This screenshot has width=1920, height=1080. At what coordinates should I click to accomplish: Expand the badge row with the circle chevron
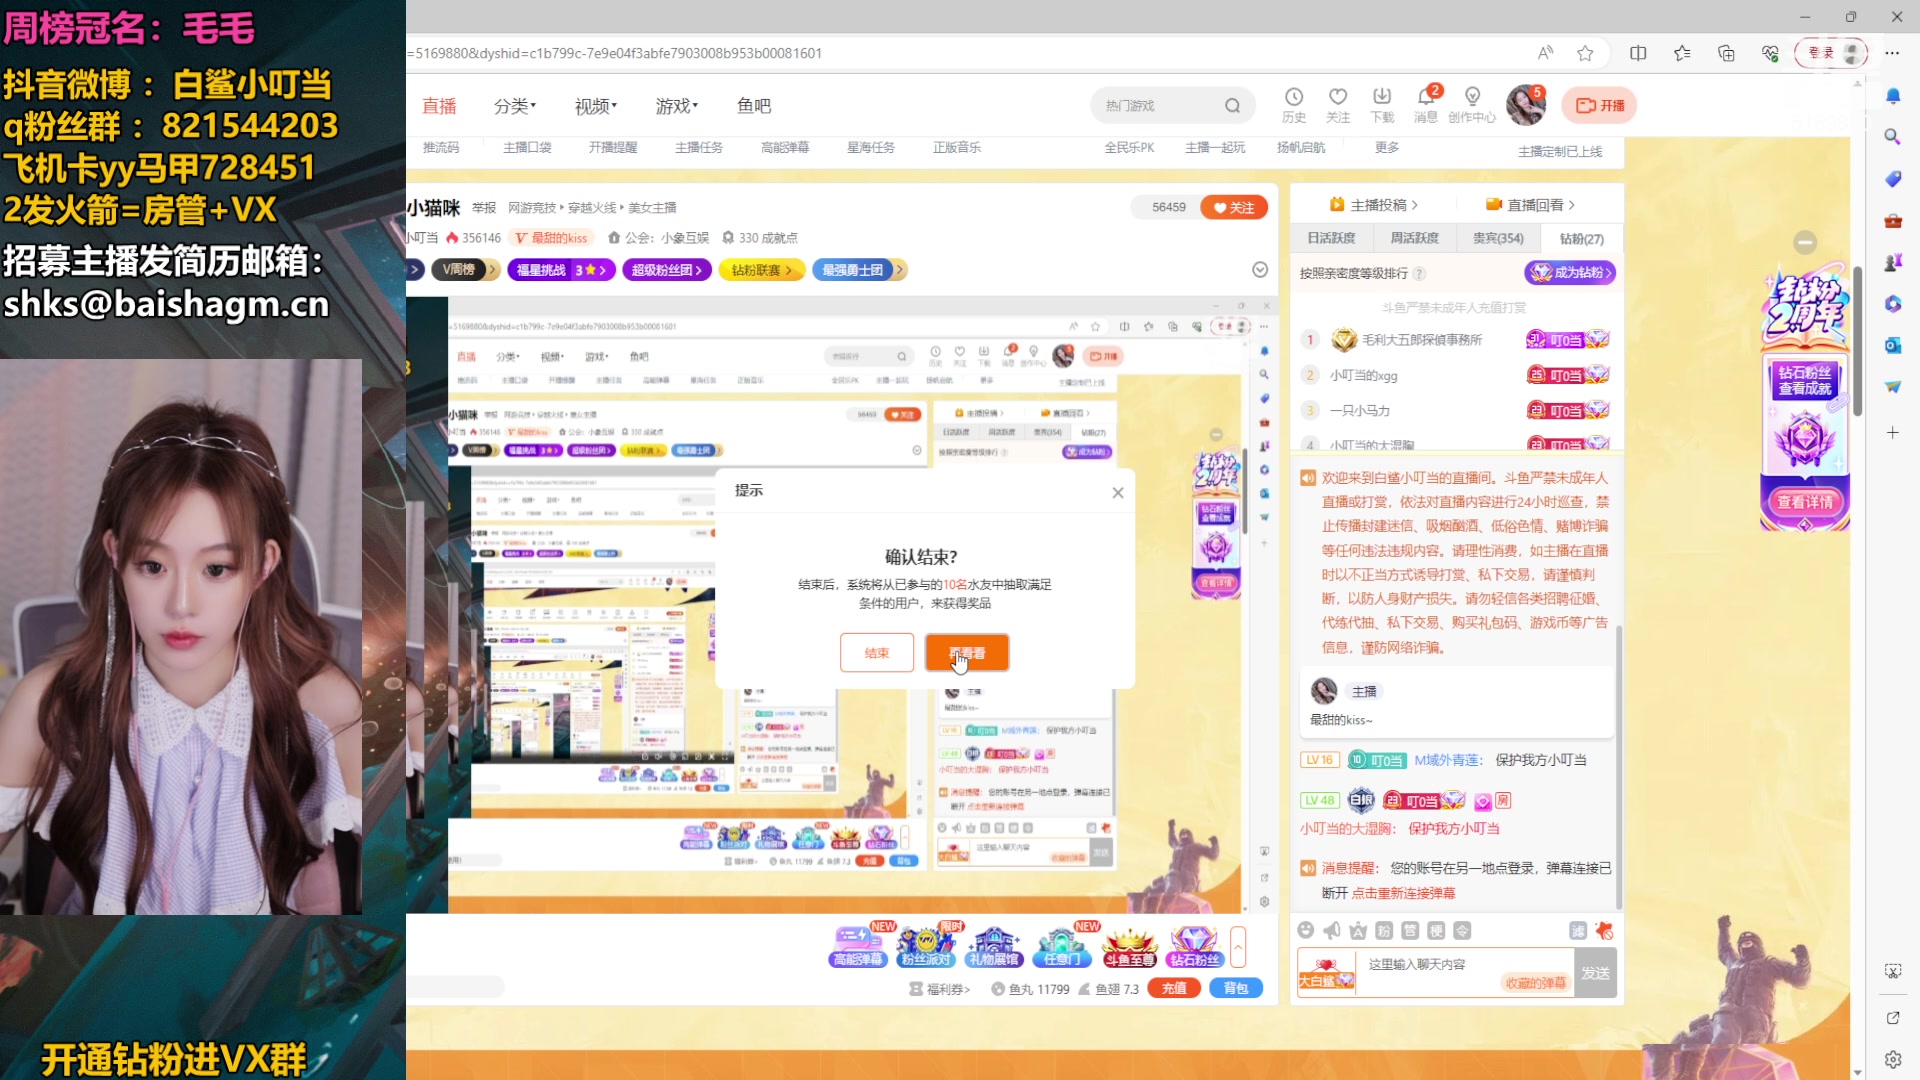[x=1260, y=270]
